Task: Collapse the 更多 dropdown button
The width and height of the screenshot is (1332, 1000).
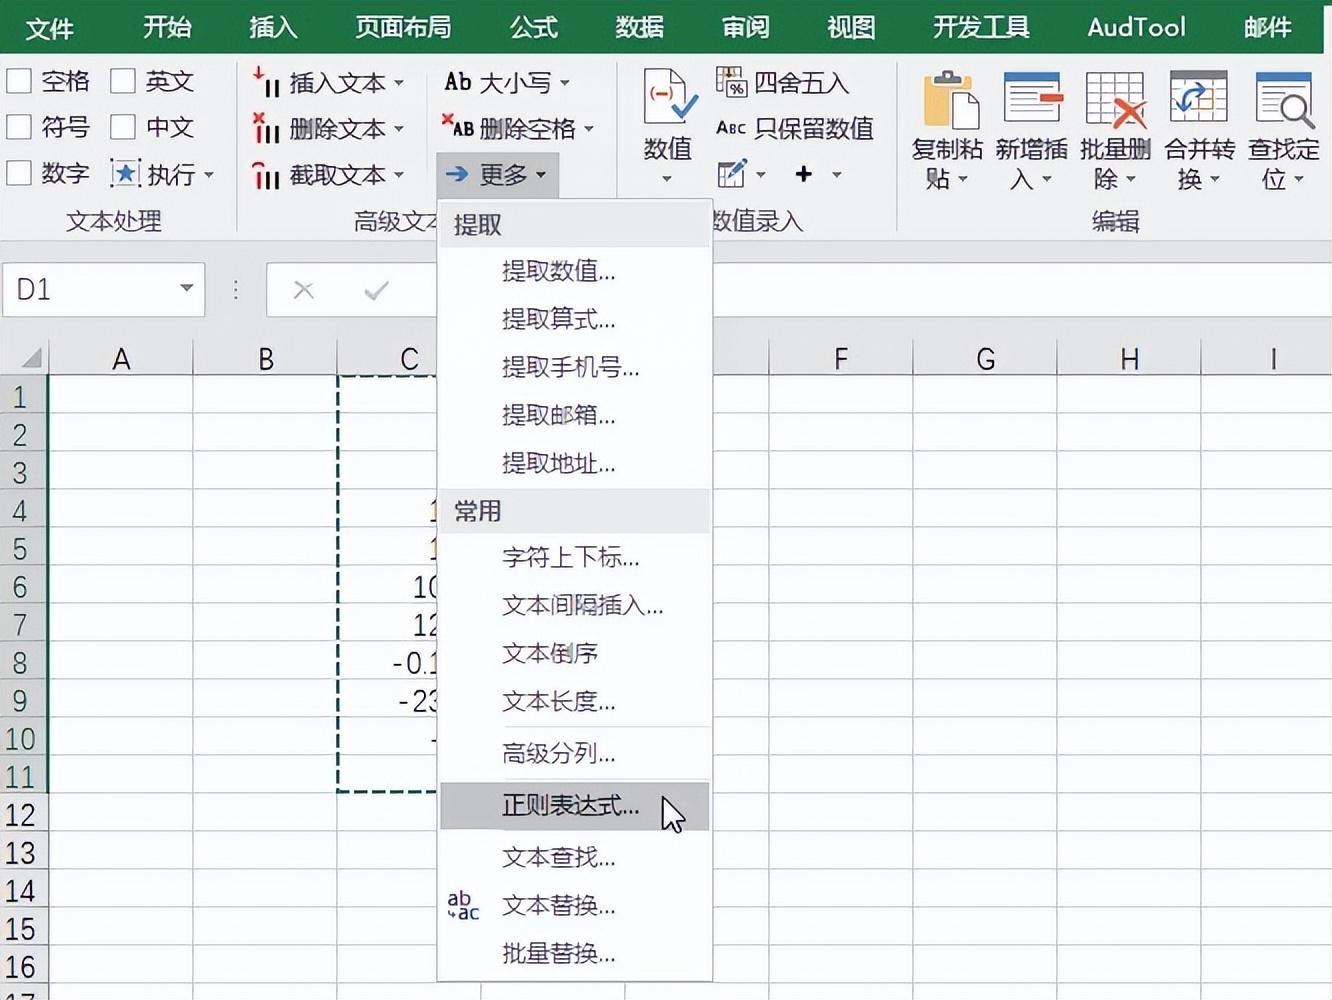Action: 497,175
